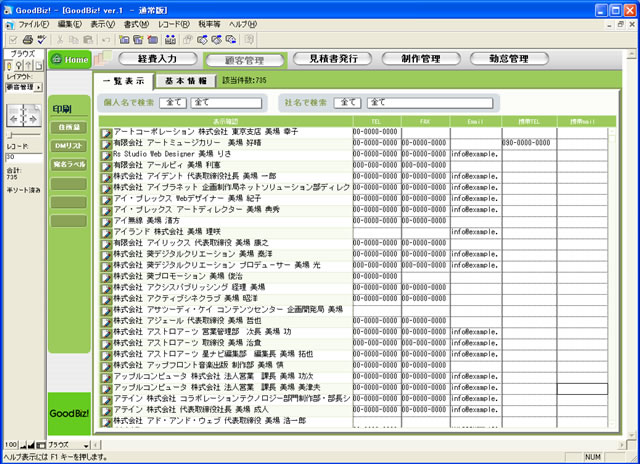Run spell check from the toolbar icon
The image size is (640, 464).
tap(41, 40)
